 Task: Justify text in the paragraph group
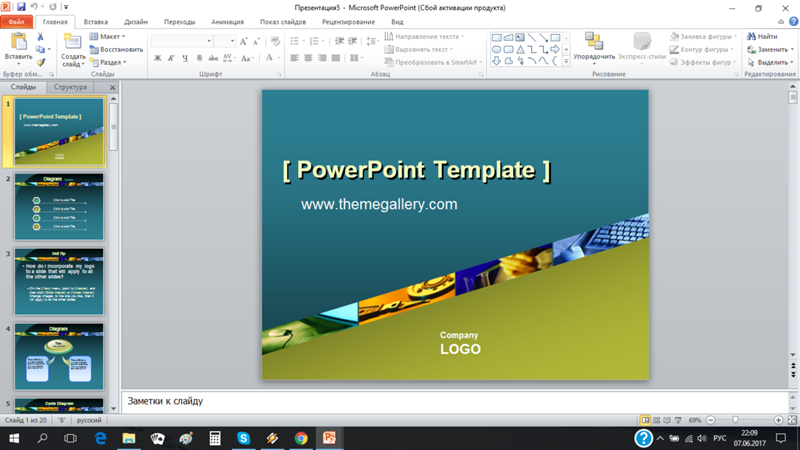pos(335,58)
